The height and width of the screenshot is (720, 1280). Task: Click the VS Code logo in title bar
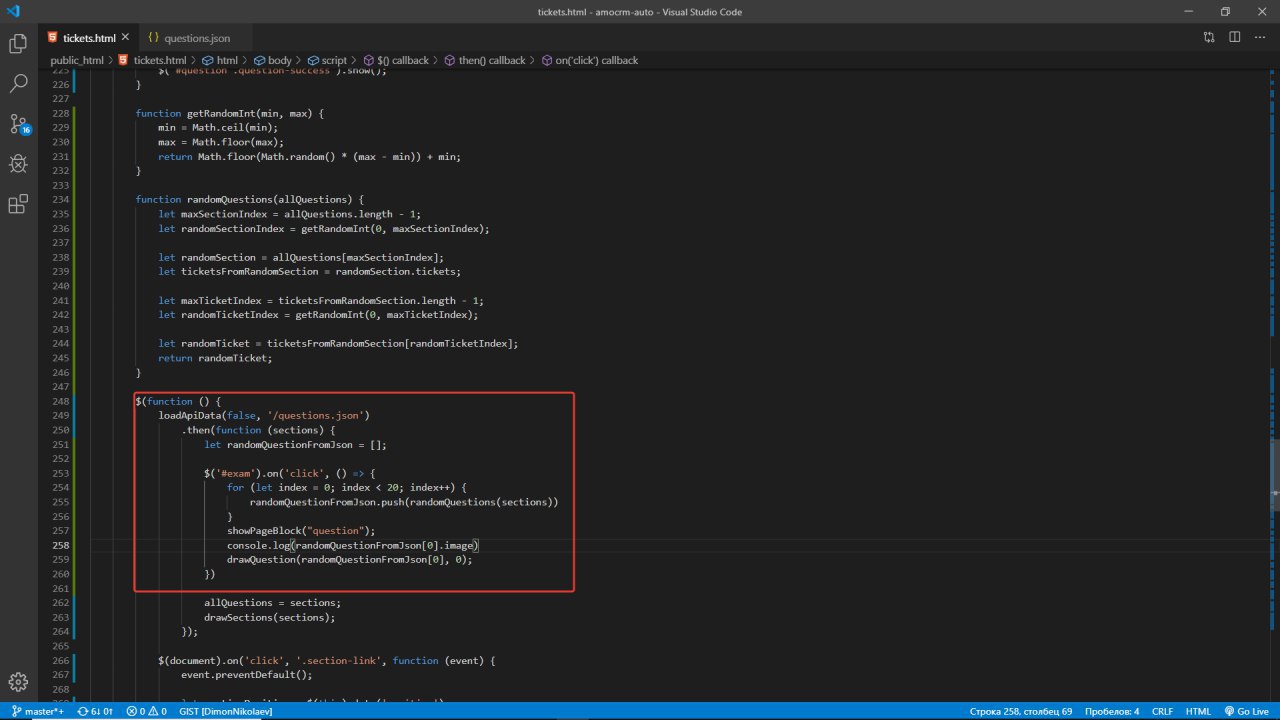[14, 11]
